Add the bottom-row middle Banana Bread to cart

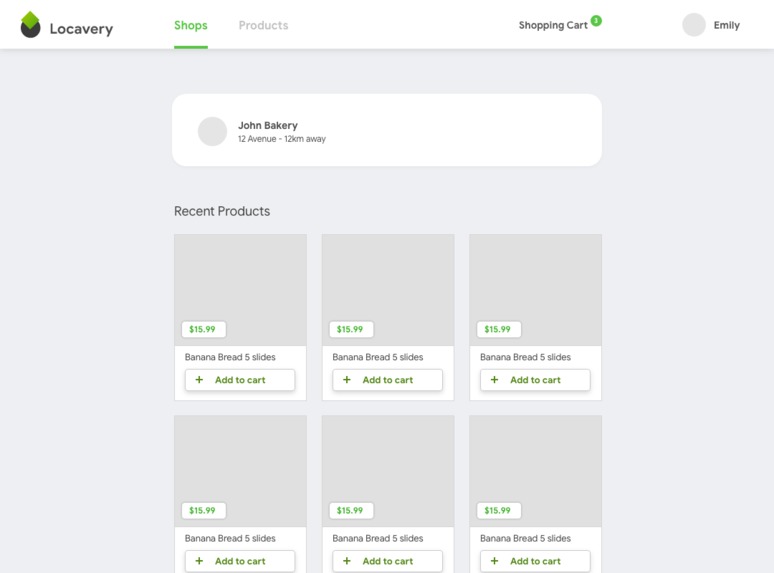tap(387, 561)
